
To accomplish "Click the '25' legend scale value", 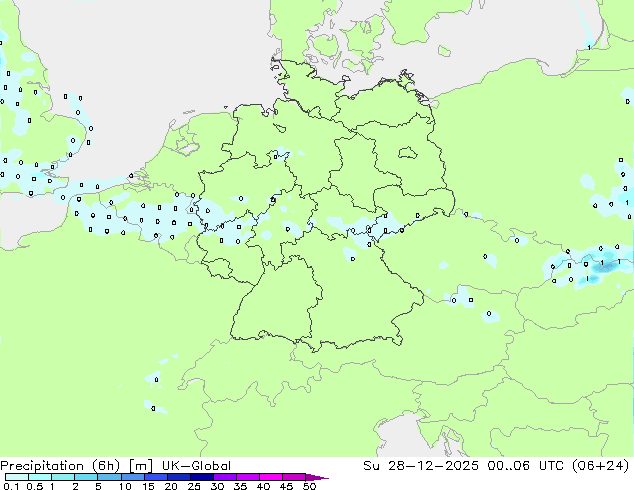I will coord(194,486).
